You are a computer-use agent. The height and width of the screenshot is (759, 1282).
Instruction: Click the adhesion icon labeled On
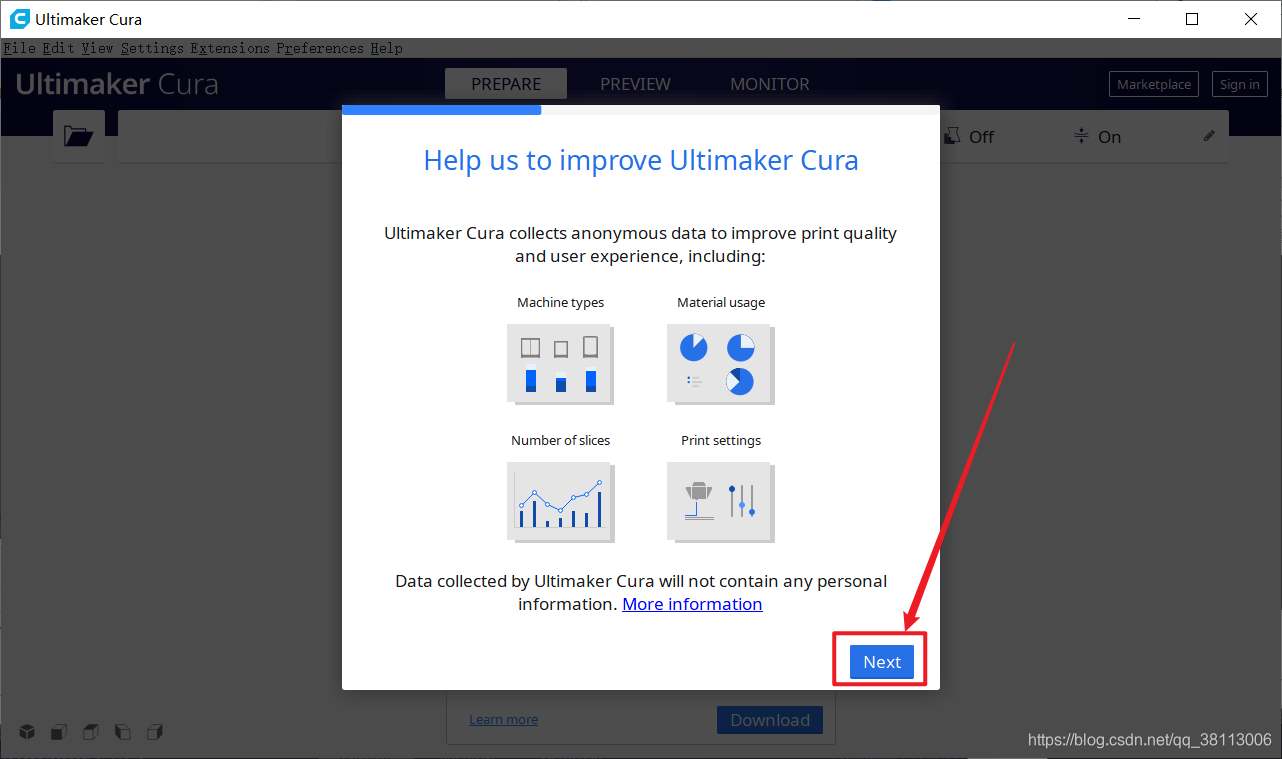coord(1081,136)
